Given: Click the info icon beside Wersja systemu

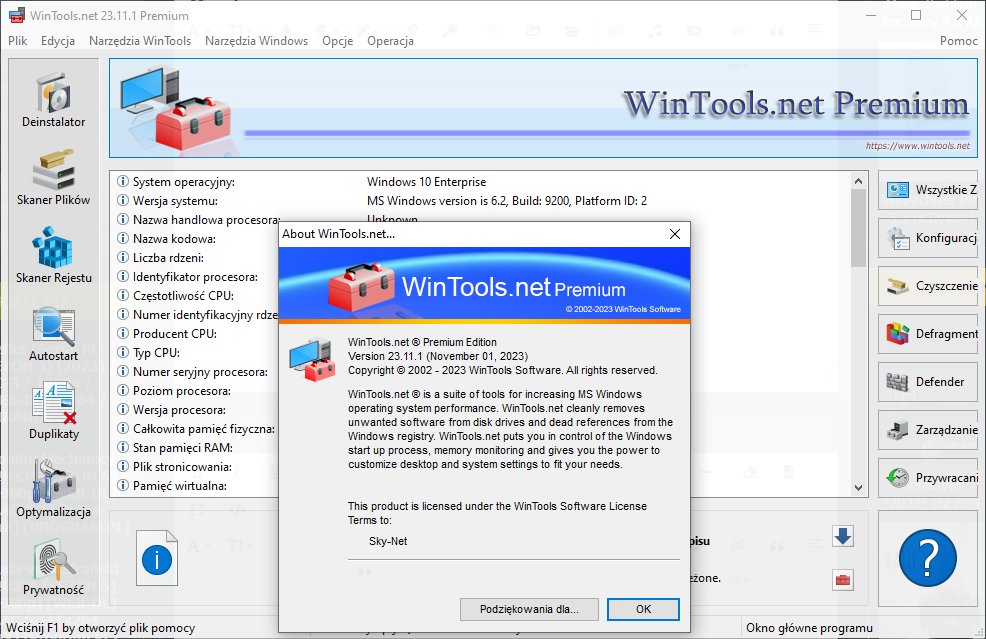Looking at the screenshot, I should click(123, 200).
